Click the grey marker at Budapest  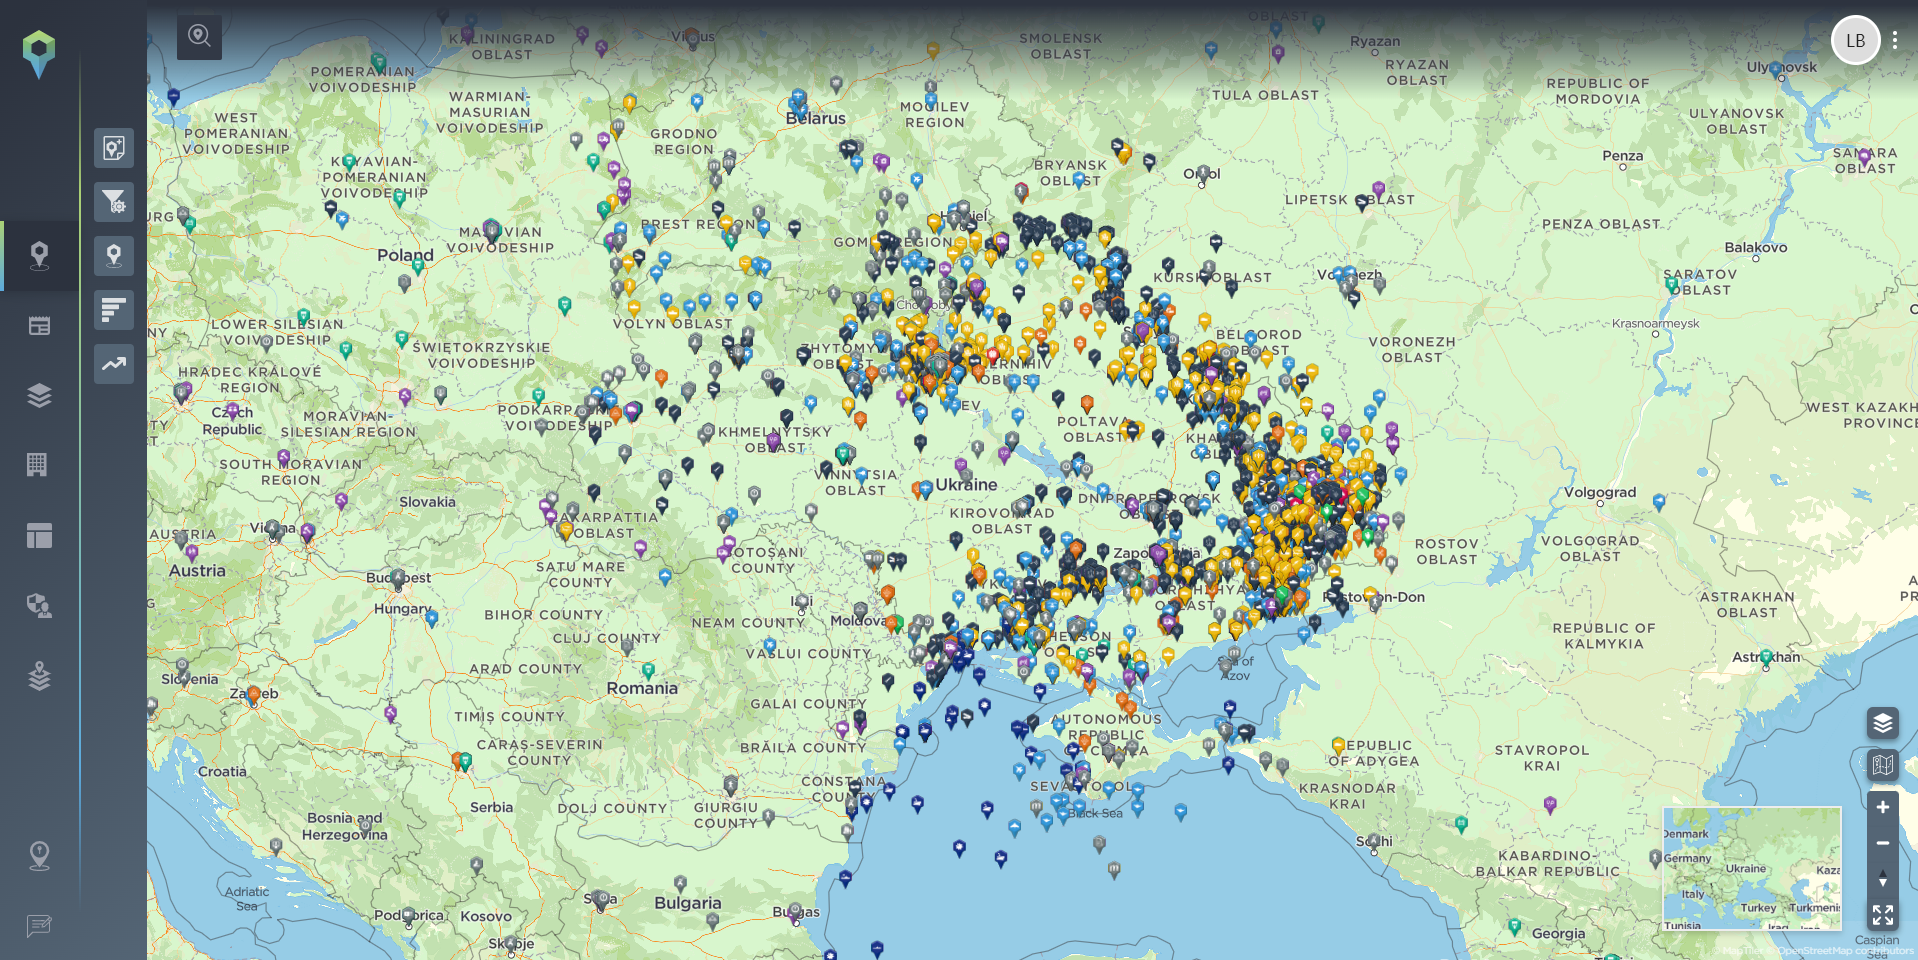(398, 579)
